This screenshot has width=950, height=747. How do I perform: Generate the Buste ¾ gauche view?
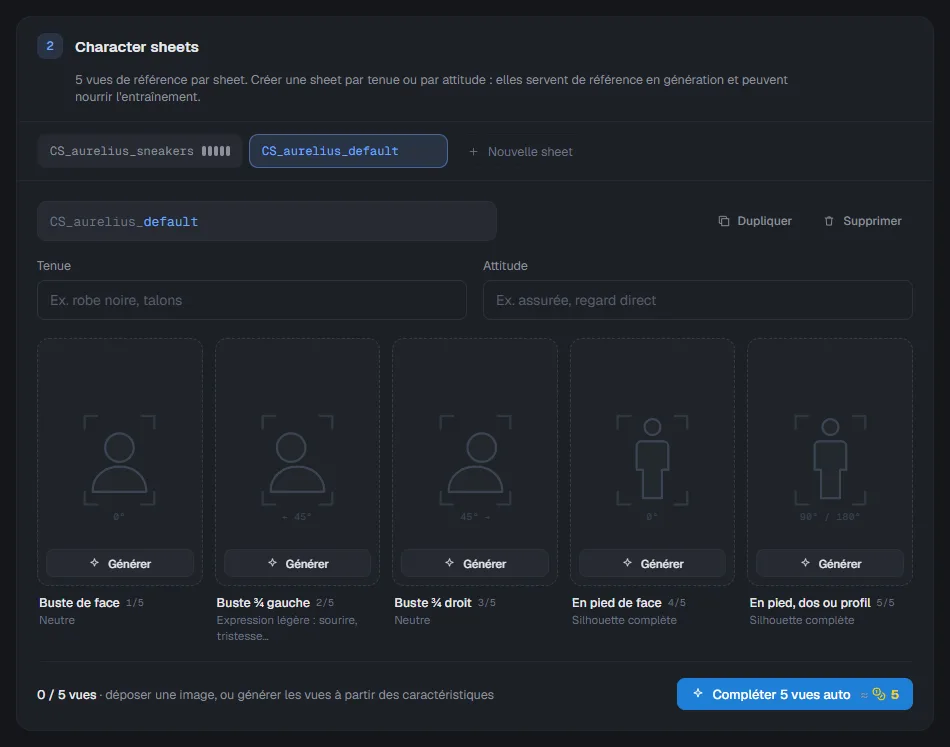click(297, 563)
